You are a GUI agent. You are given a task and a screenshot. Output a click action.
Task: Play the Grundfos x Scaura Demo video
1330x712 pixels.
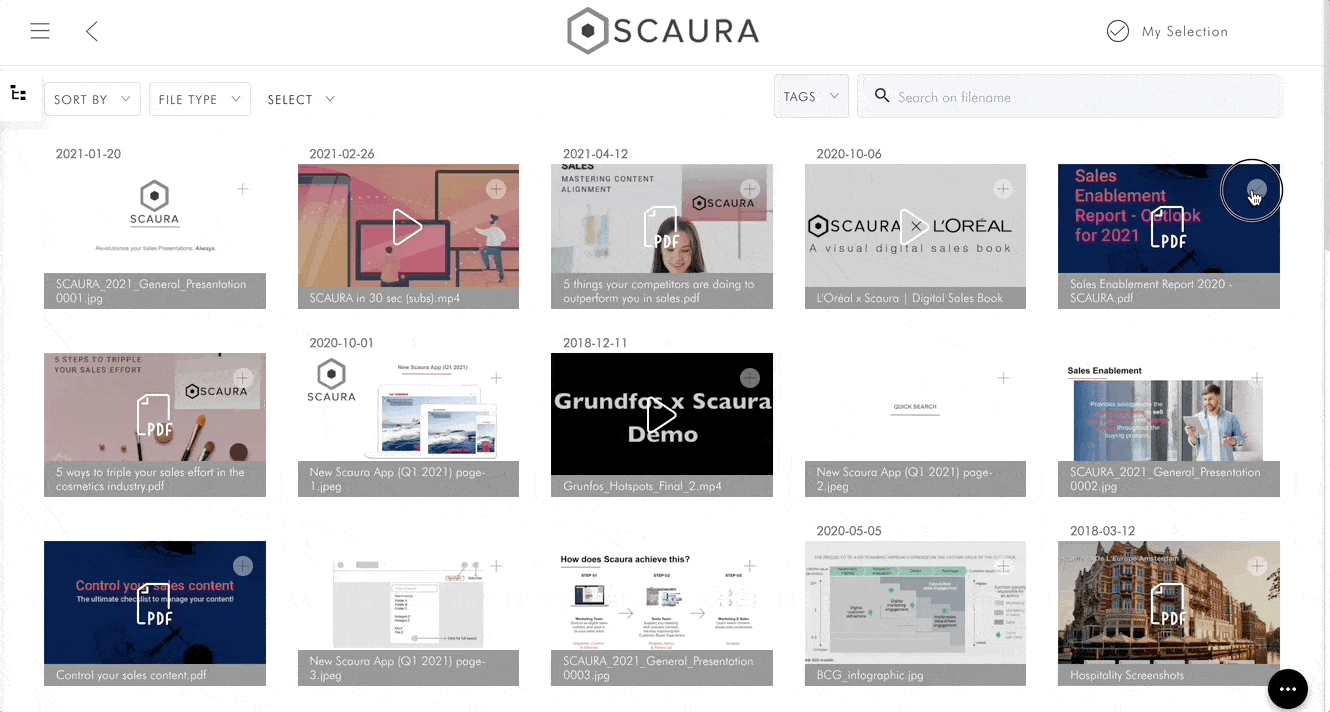point(661,416)
